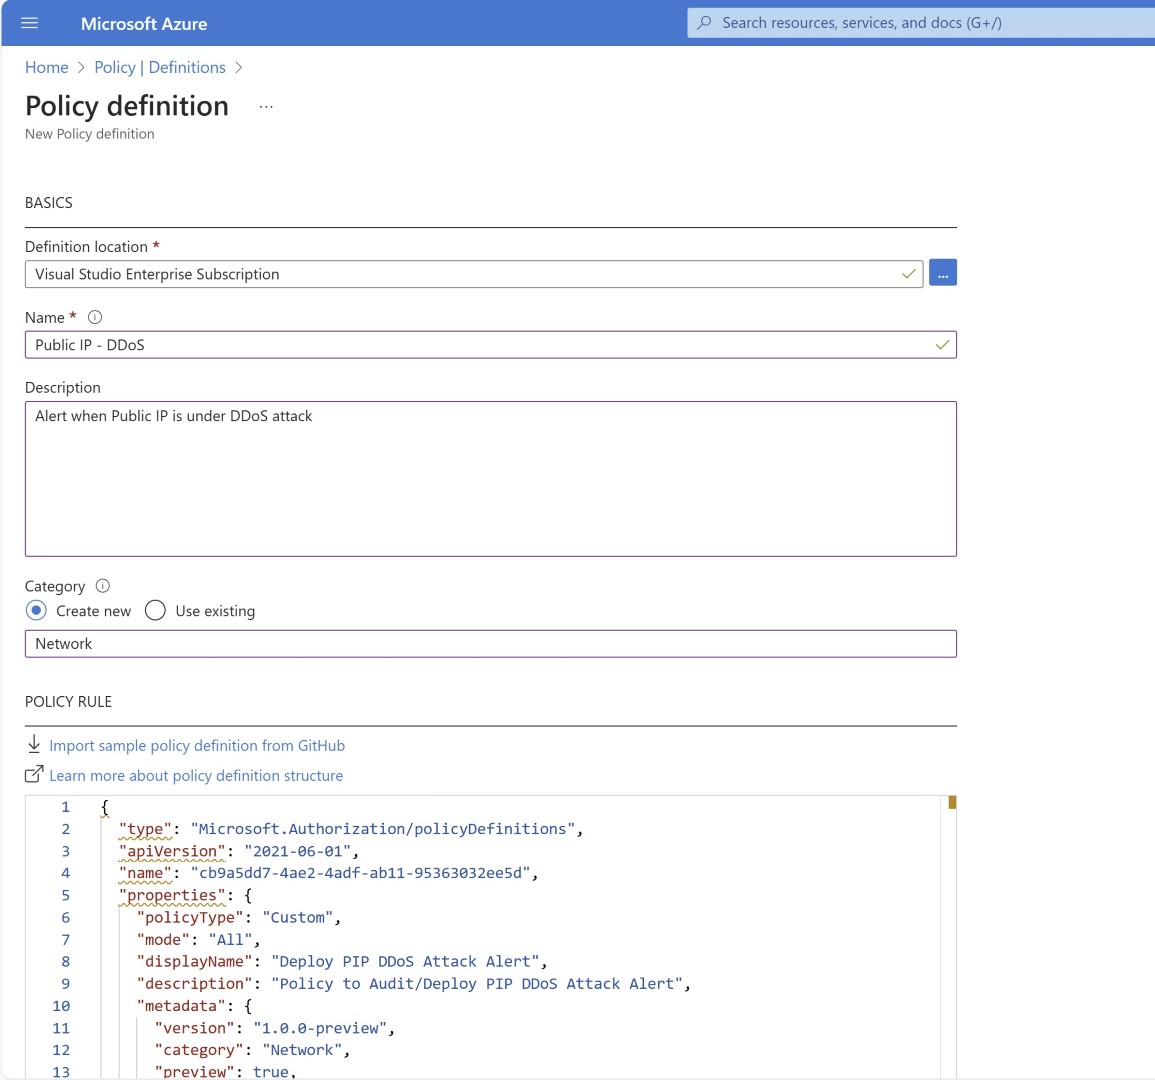Click the download icon beside Import sample policy
The width and height of the screenshot is (1155, 1080).
(x=34, y=744)
